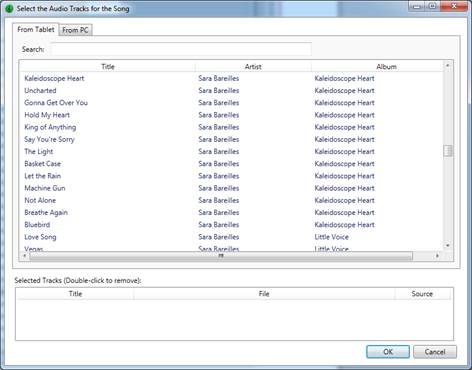Select the Uncharted track
Image resolution: width=472 pixels, height=370 pixels.
tap(40, 90)
